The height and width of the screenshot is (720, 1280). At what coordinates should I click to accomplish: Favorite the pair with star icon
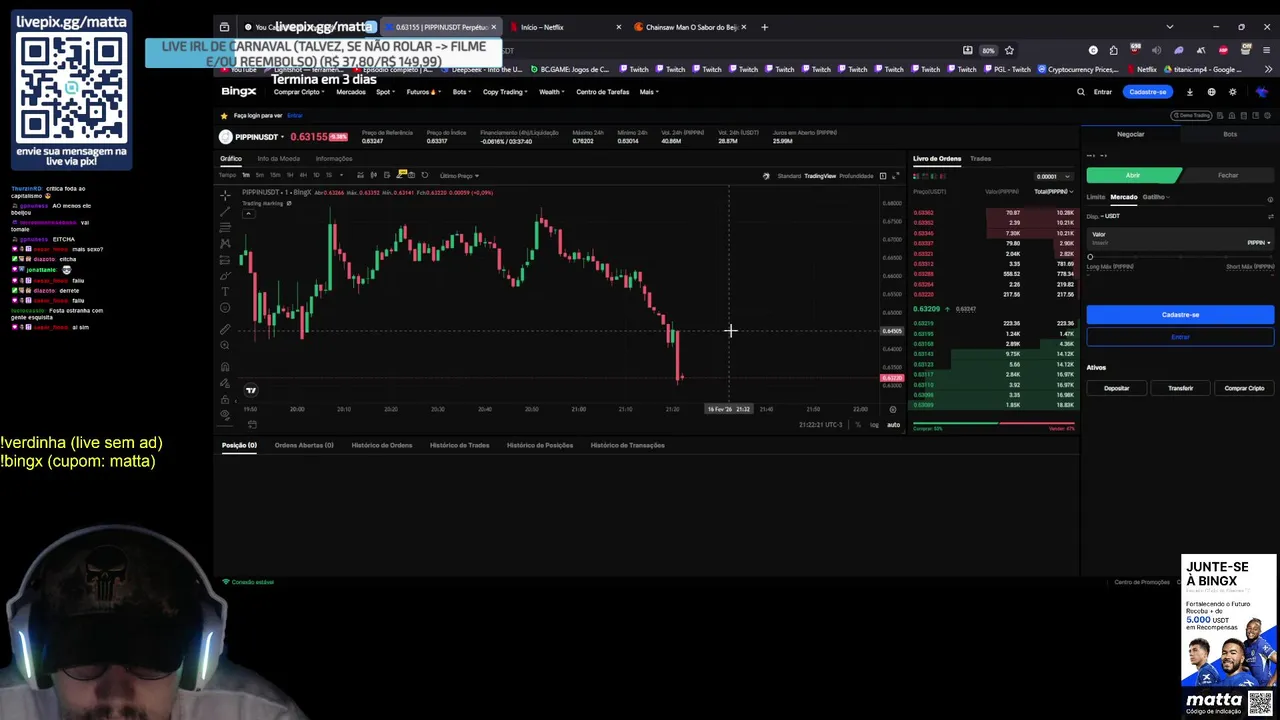(224, 115)
